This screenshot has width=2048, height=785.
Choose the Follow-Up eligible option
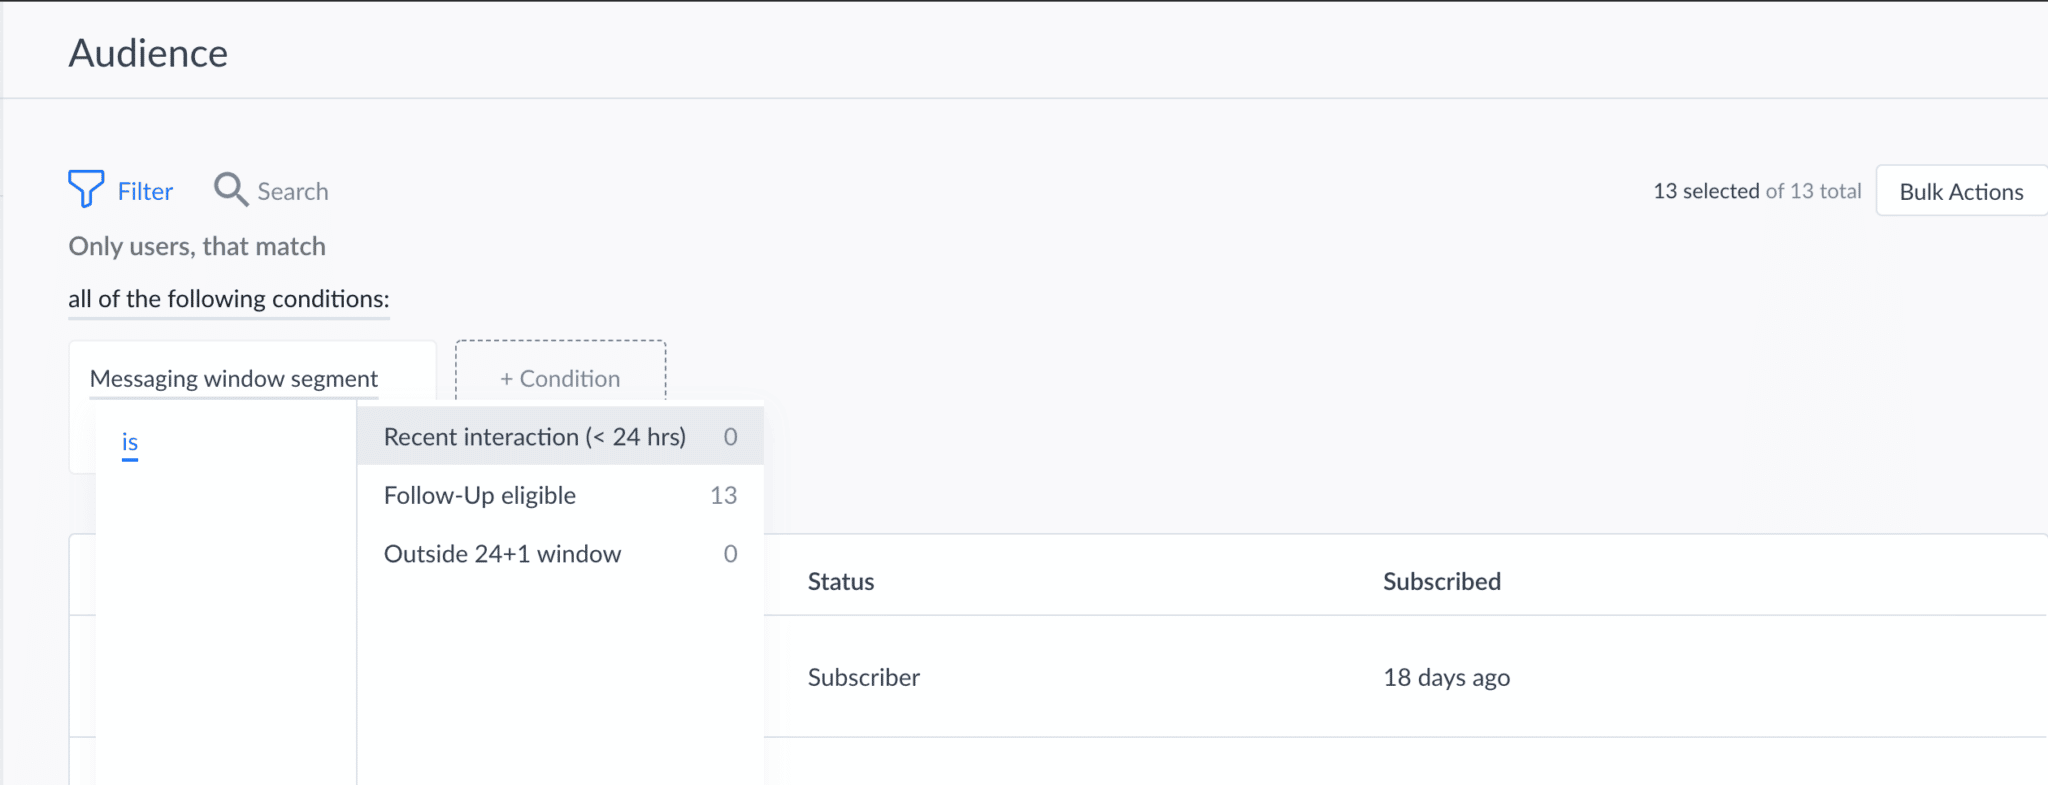[x=480, y=496]
